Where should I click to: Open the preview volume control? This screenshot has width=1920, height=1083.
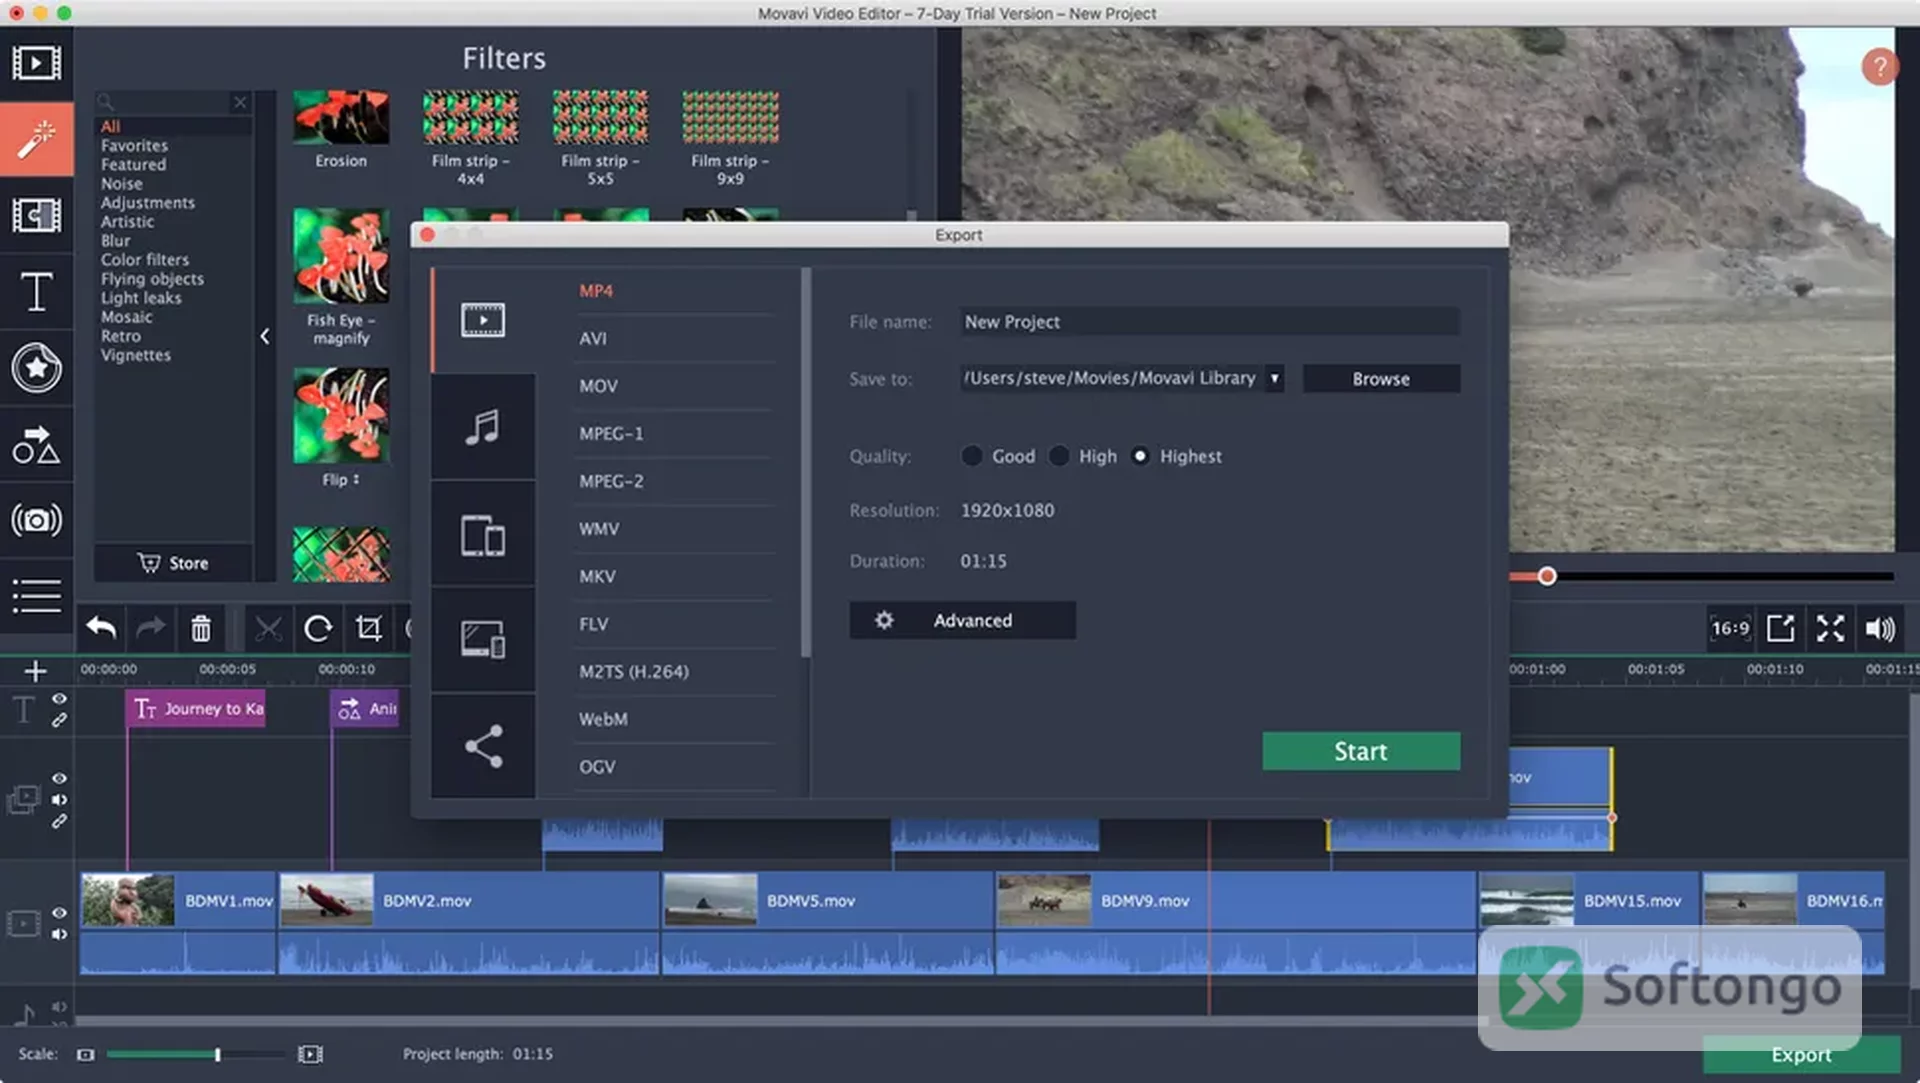(1880, 628)
